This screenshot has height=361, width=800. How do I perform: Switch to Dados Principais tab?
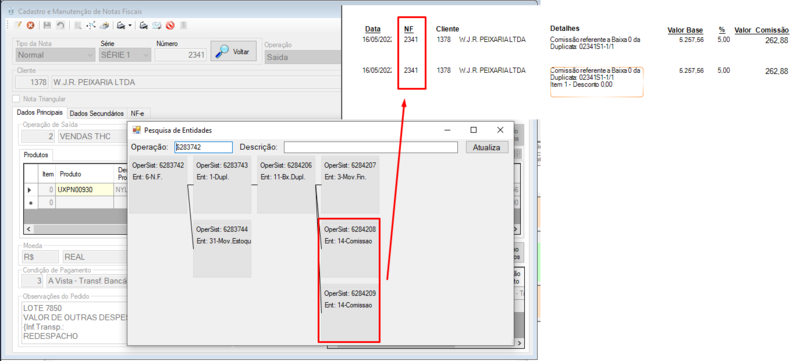click(40, 112)
